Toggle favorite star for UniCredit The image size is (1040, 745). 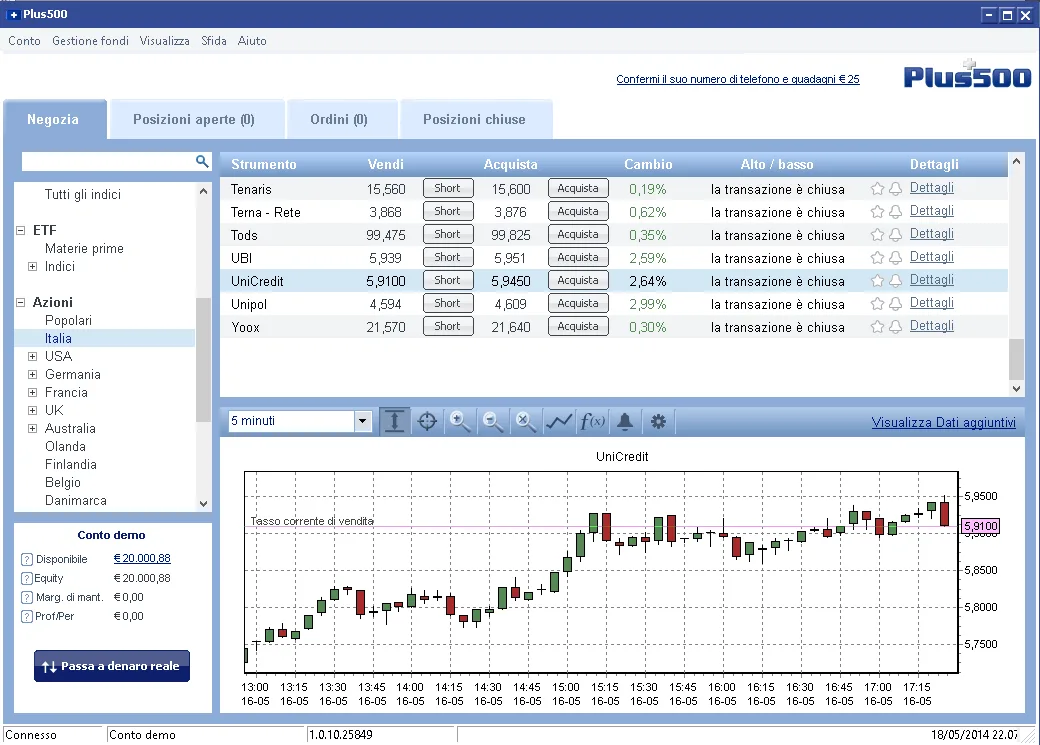click(877, 281)
